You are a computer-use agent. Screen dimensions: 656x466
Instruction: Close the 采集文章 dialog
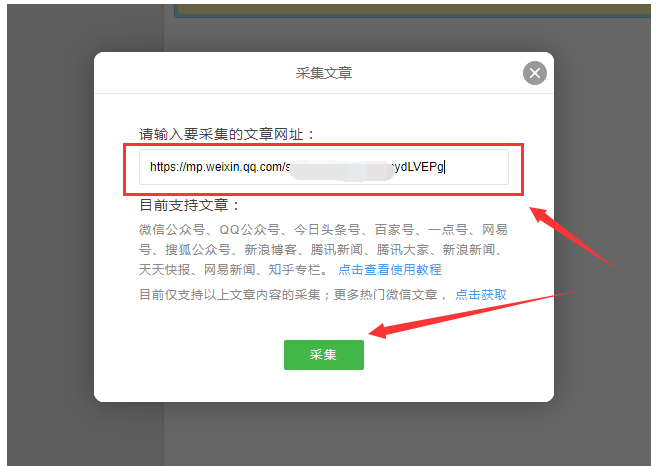[x=534, y=73]
